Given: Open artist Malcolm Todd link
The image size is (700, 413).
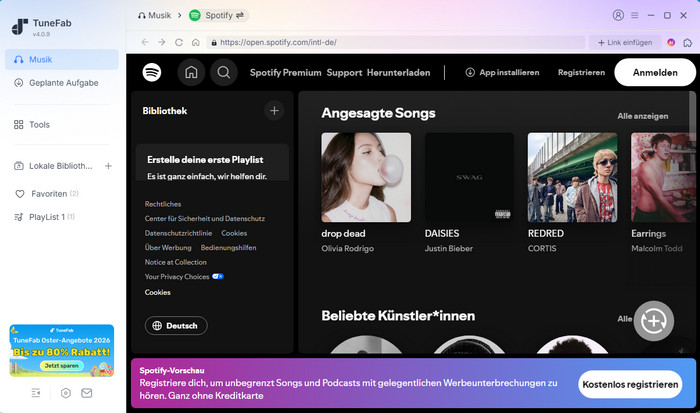Looking at the screenshot, I should 657,248.
